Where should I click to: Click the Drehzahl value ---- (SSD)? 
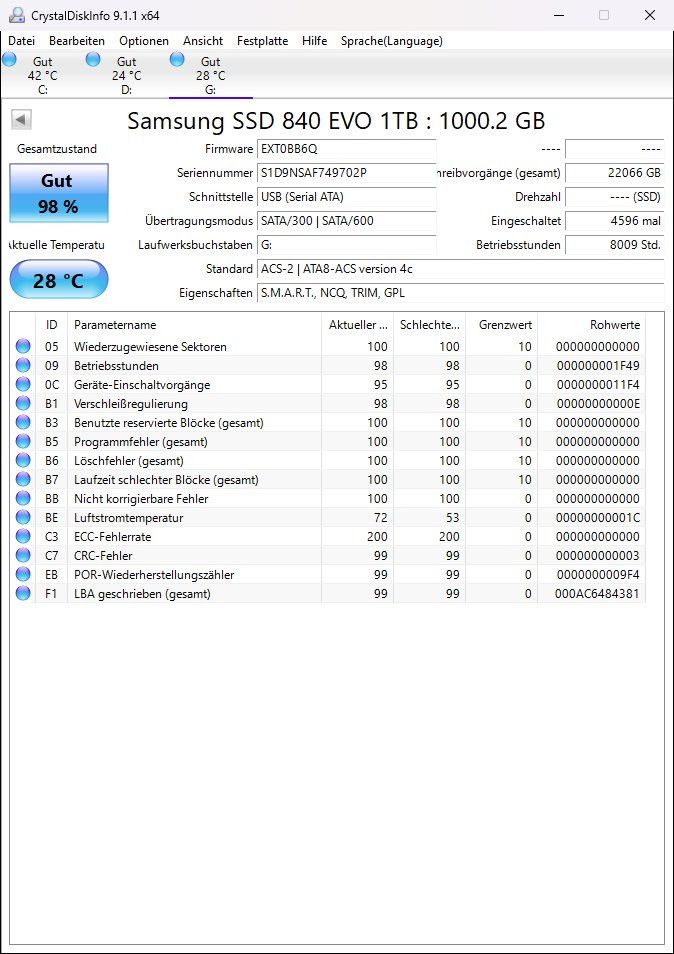(x=615, y=197)
